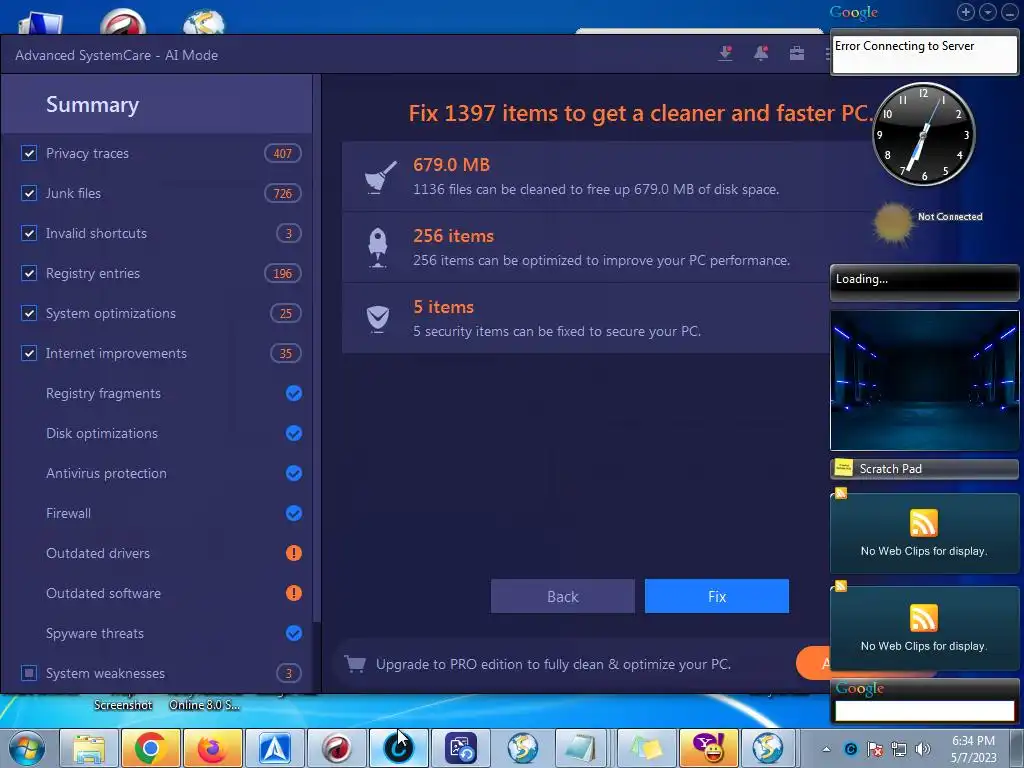The width and height of the screenshot is (1024, 768).
Task: Open the Scratch Pad gadget
Action: [924, 468]
